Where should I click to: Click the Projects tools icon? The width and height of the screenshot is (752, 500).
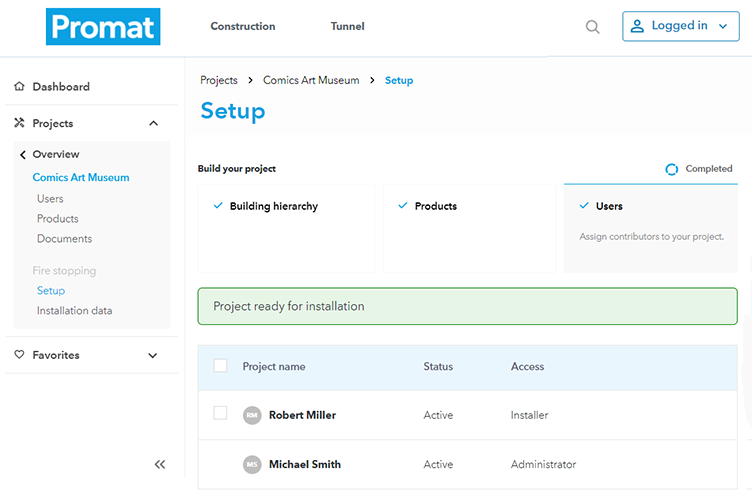click(x=19, y=123)
